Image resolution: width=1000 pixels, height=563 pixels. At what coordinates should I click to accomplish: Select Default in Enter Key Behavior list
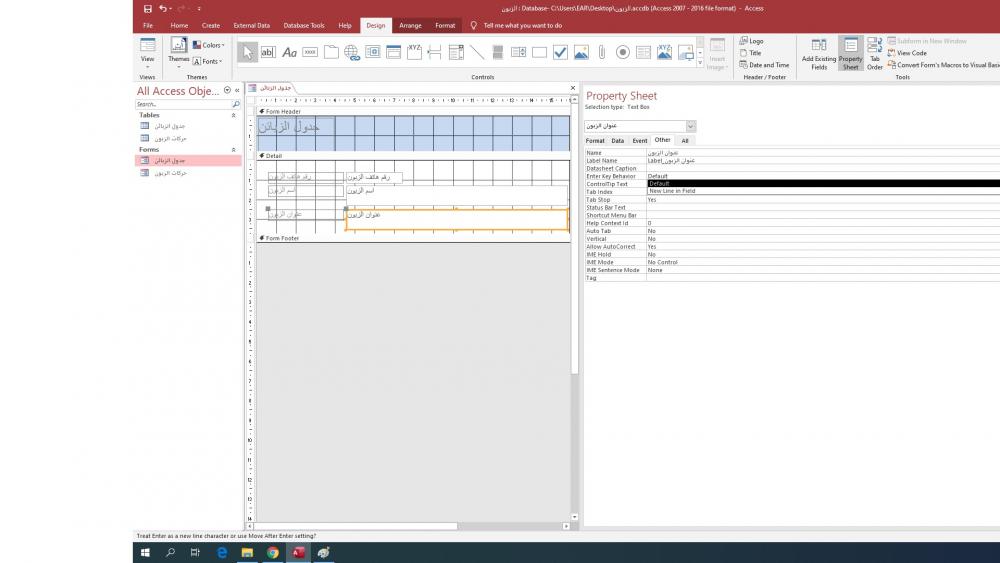[823, 184]
